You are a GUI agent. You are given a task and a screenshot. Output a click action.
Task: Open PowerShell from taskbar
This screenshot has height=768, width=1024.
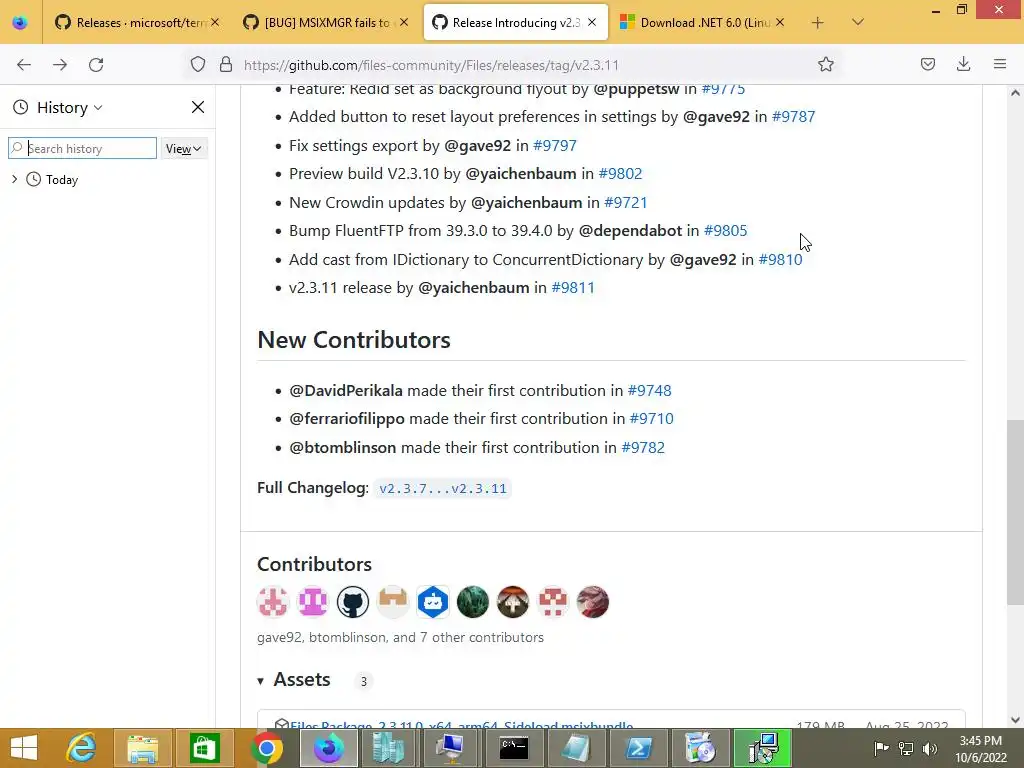click(637, 748)
